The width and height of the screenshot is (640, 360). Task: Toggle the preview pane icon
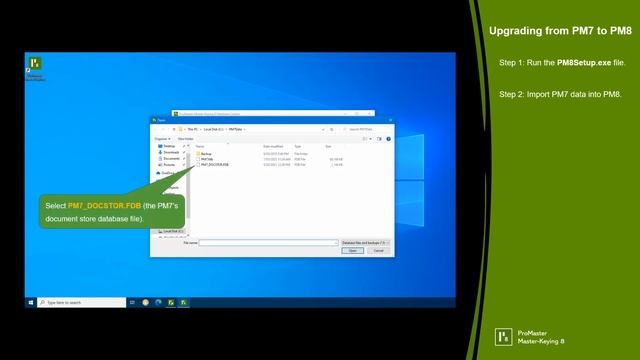[x=379, y=139]
